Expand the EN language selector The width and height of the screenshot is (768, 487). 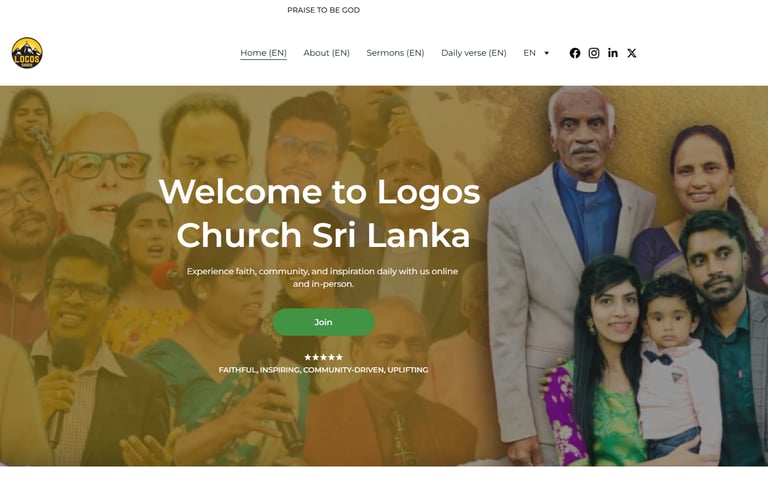tap(536, 53)
